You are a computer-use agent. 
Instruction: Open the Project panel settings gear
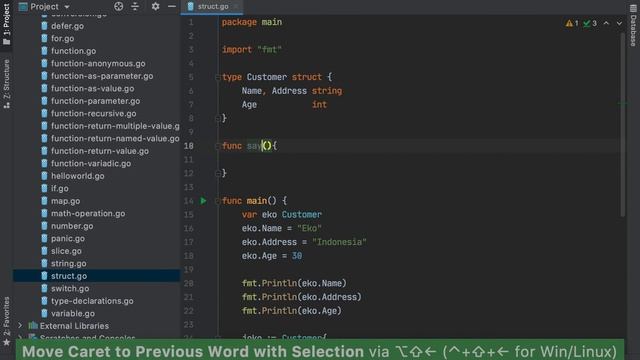(156, 7)
